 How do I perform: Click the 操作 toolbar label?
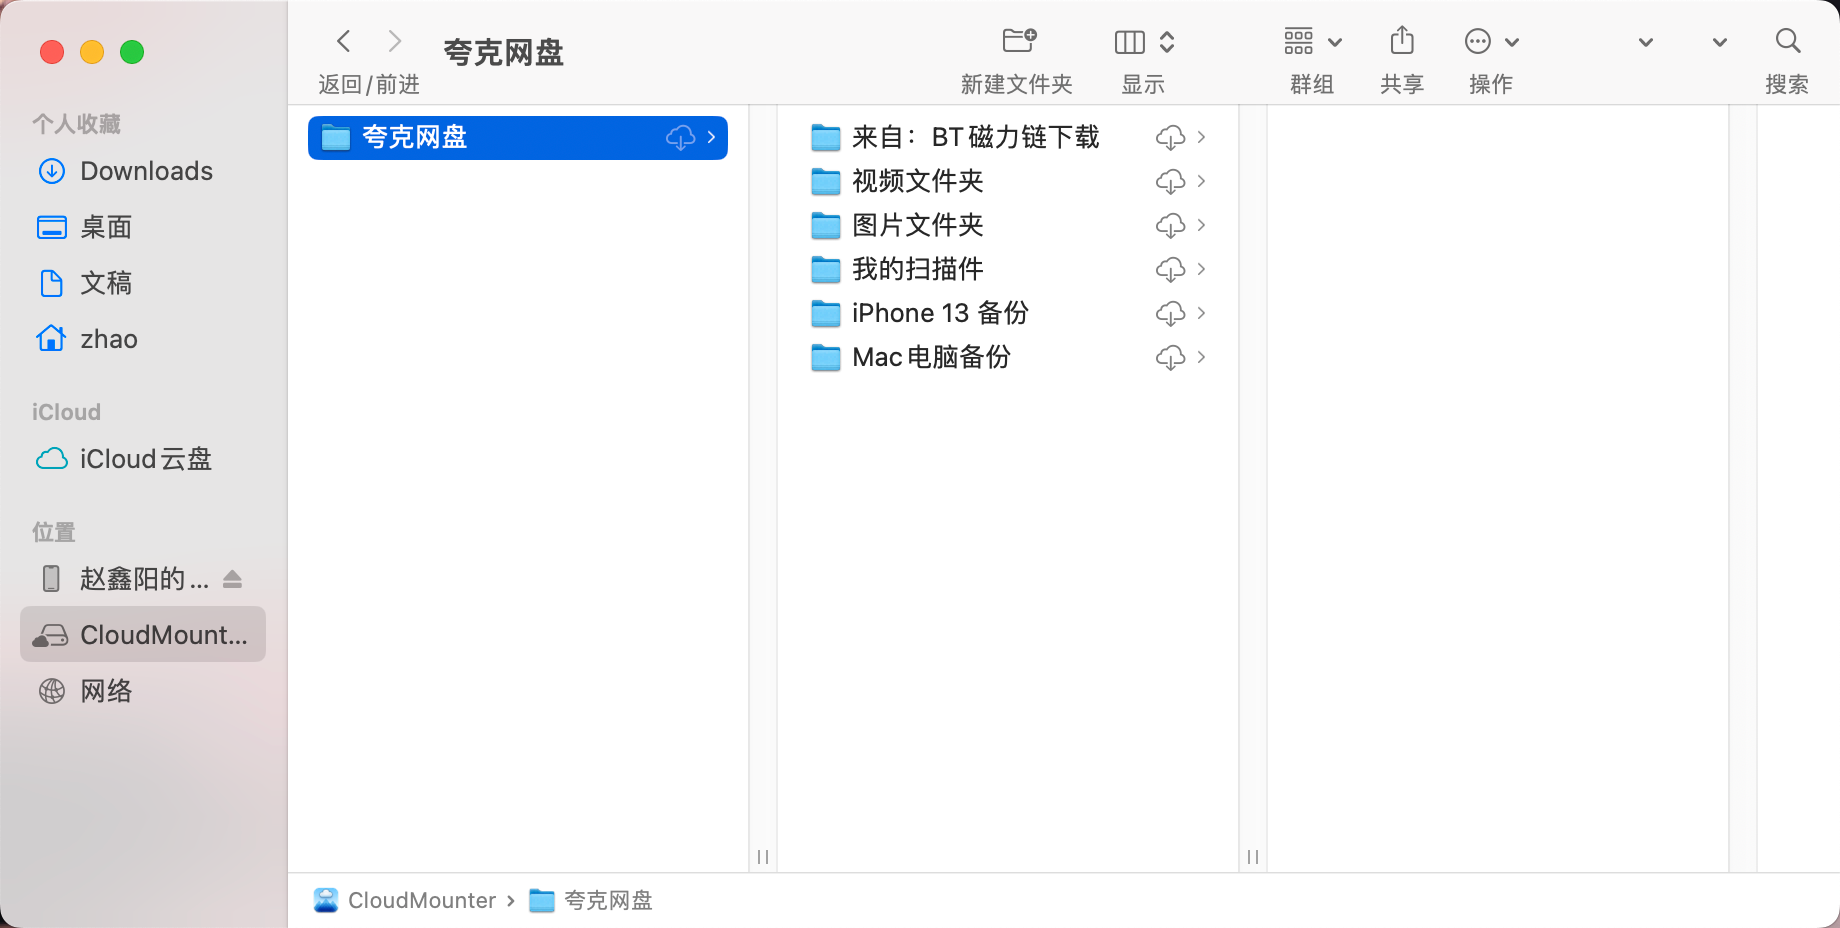coord(1491,85)
